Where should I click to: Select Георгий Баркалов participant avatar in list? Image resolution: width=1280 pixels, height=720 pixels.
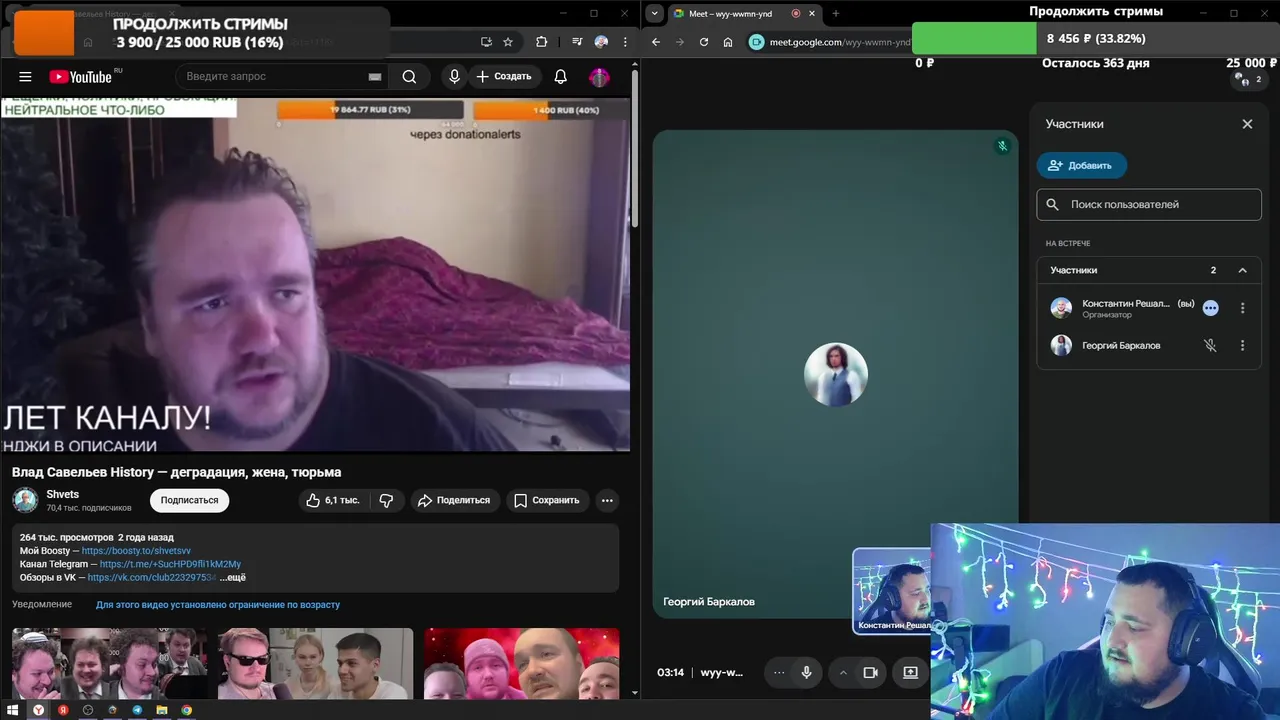point(1061,345)
